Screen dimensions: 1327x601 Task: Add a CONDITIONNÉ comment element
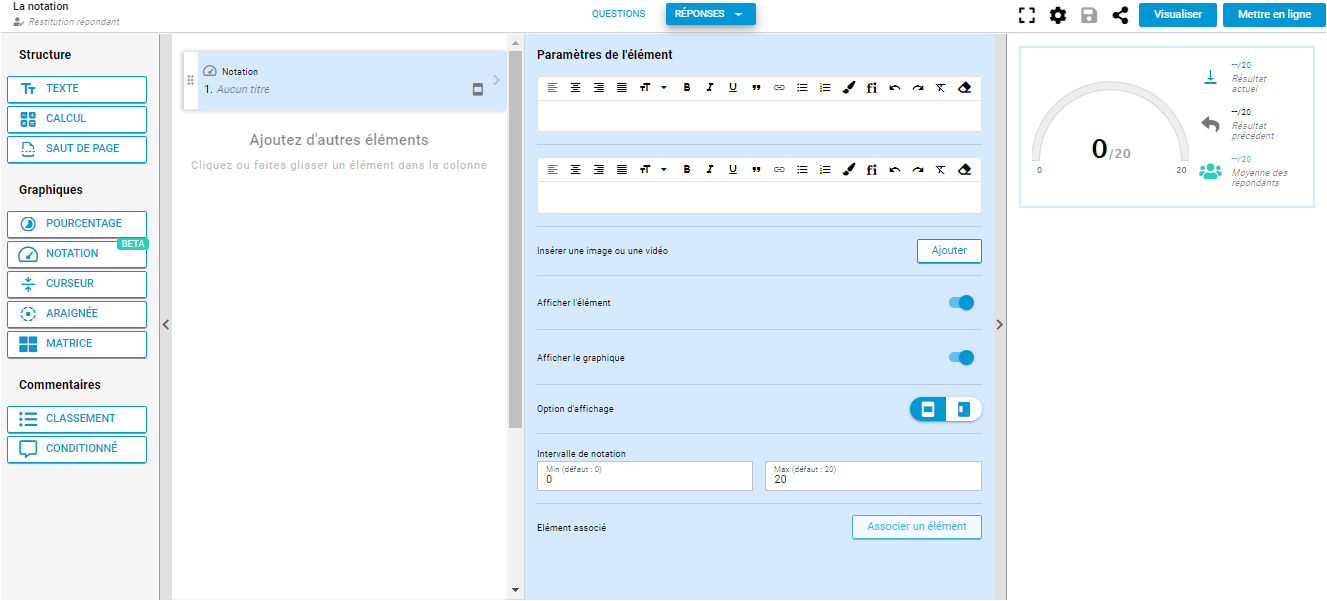(77, 449)
